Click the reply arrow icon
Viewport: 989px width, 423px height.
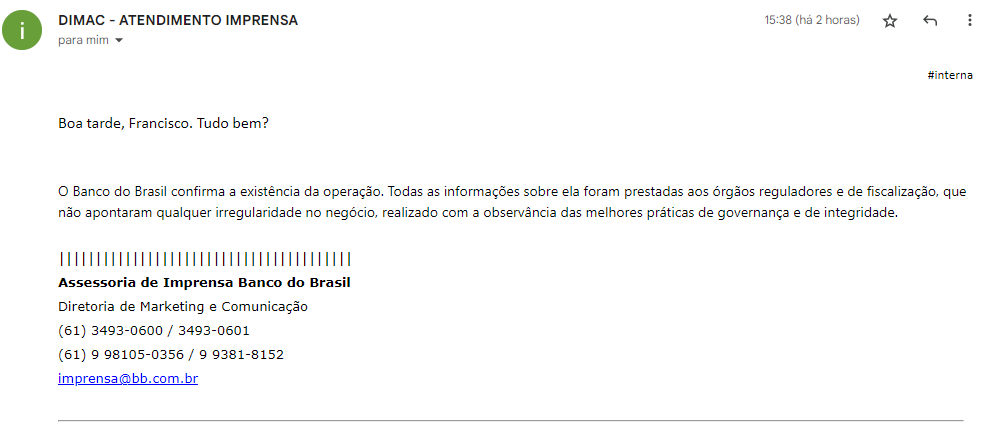click(x=930, y=21)
